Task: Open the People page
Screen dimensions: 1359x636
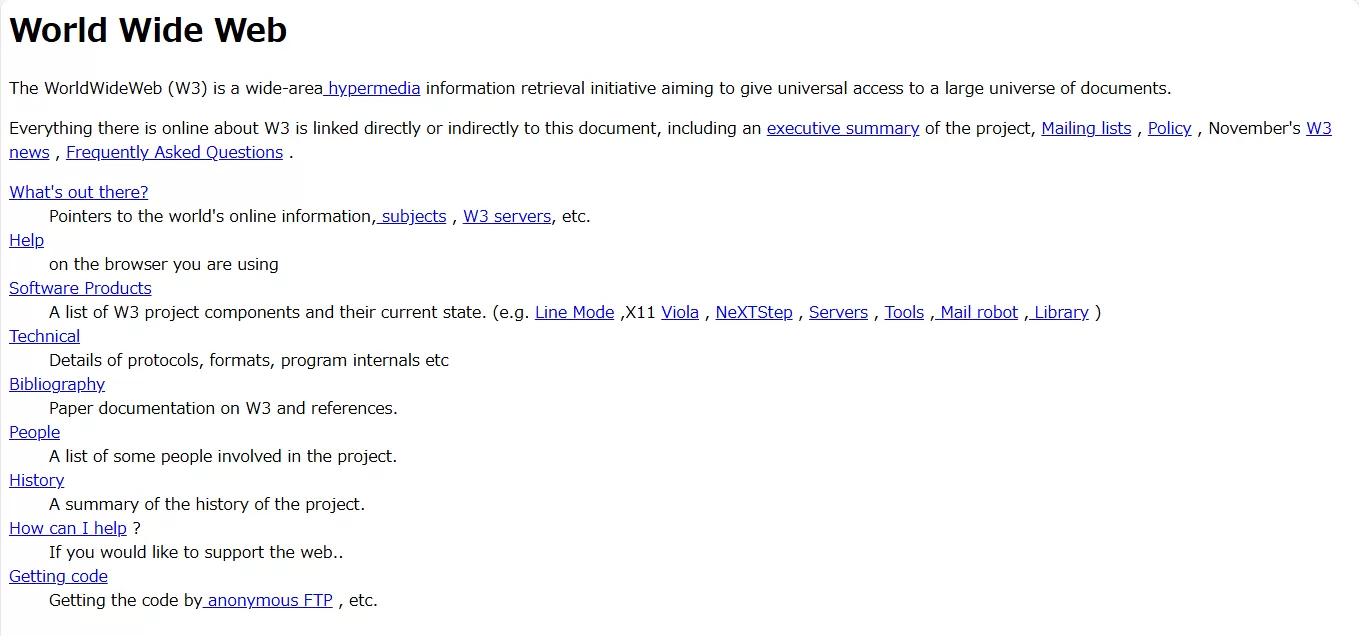Action: click(x=34, y=432)
